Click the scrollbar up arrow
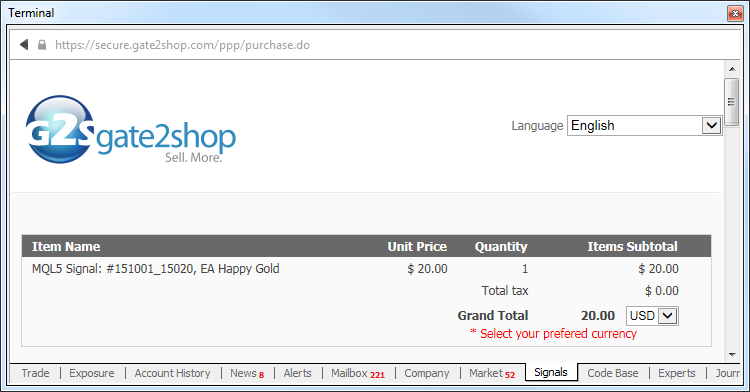 [732, 69]
